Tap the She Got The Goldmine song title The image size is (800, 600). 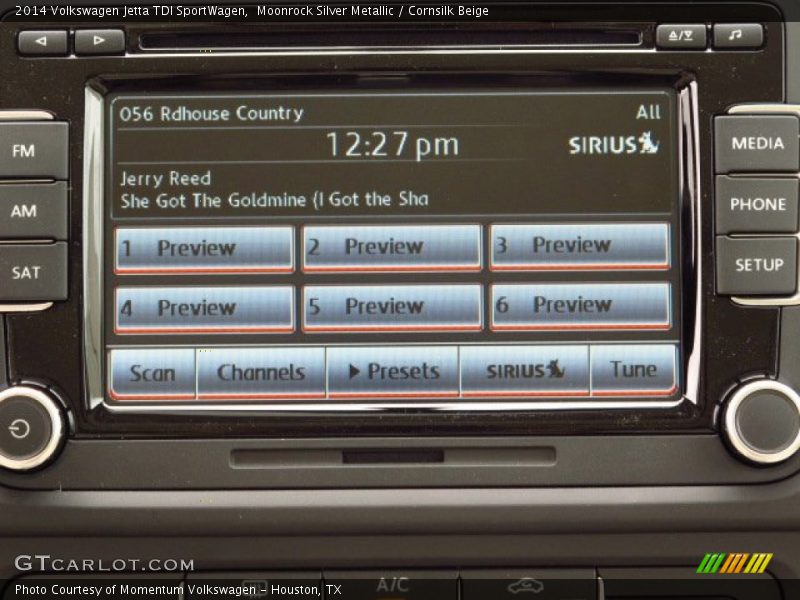274,200
